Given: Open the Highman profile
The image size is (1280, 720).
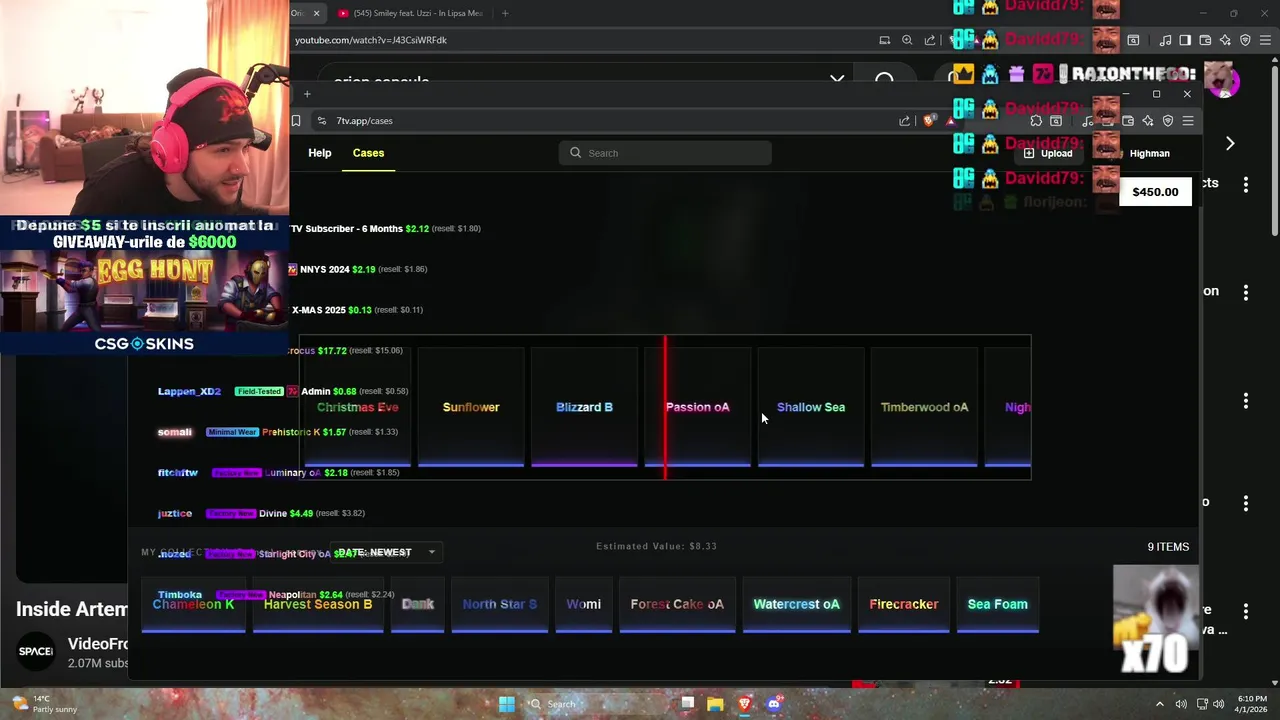Looking at the screenshot, I should pyautogui.click(x=1149, y=153).
